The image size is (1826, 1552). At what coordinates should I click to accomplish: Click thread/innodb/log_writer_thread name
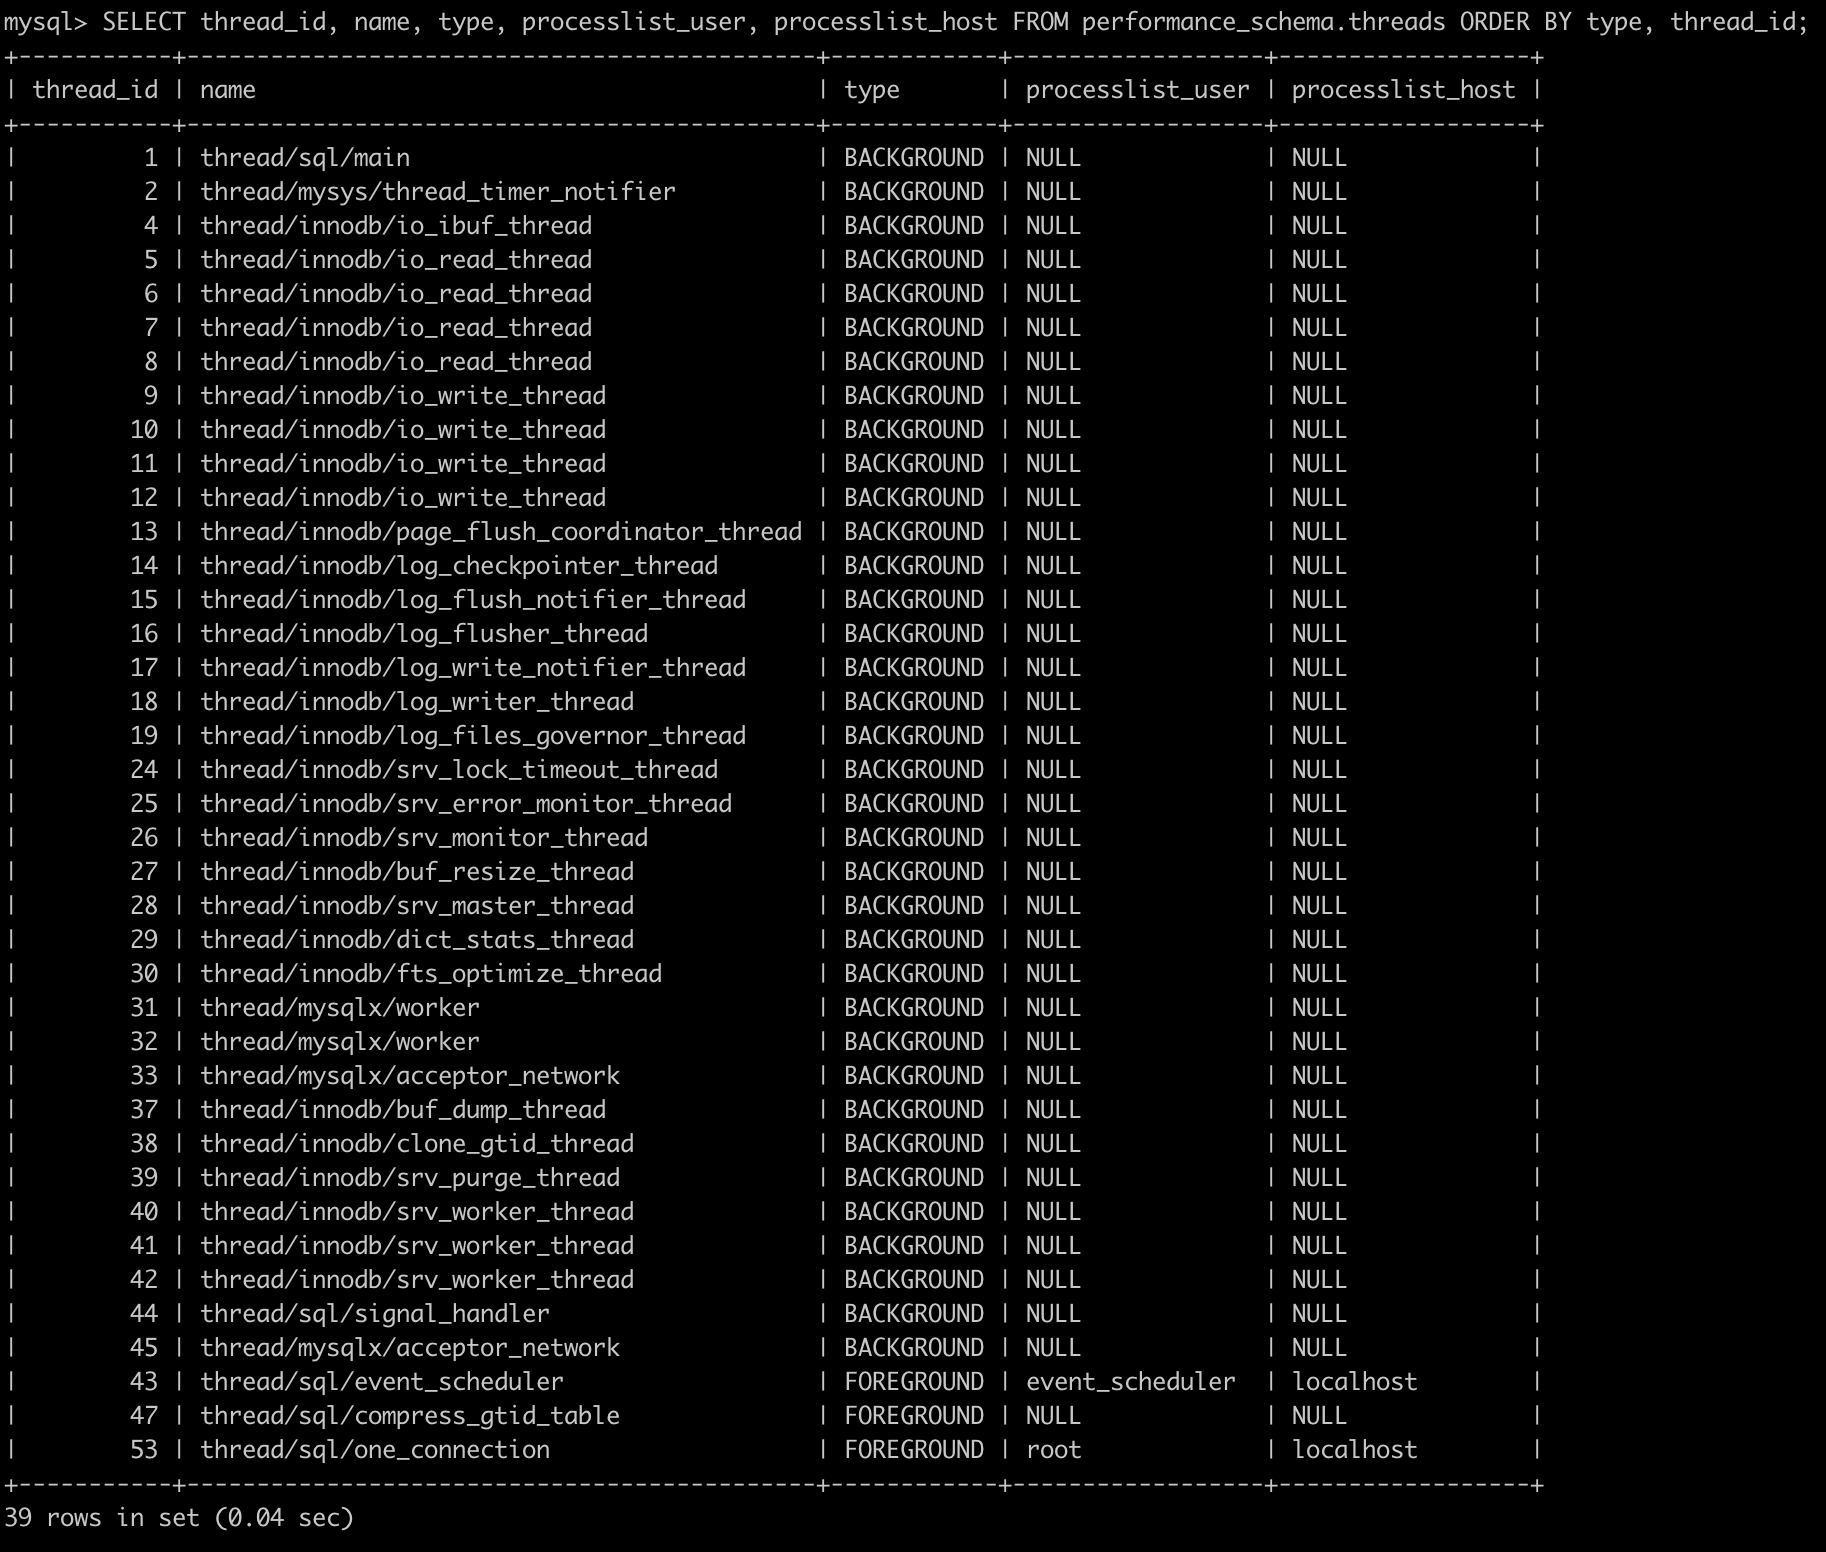pos(417,702)
